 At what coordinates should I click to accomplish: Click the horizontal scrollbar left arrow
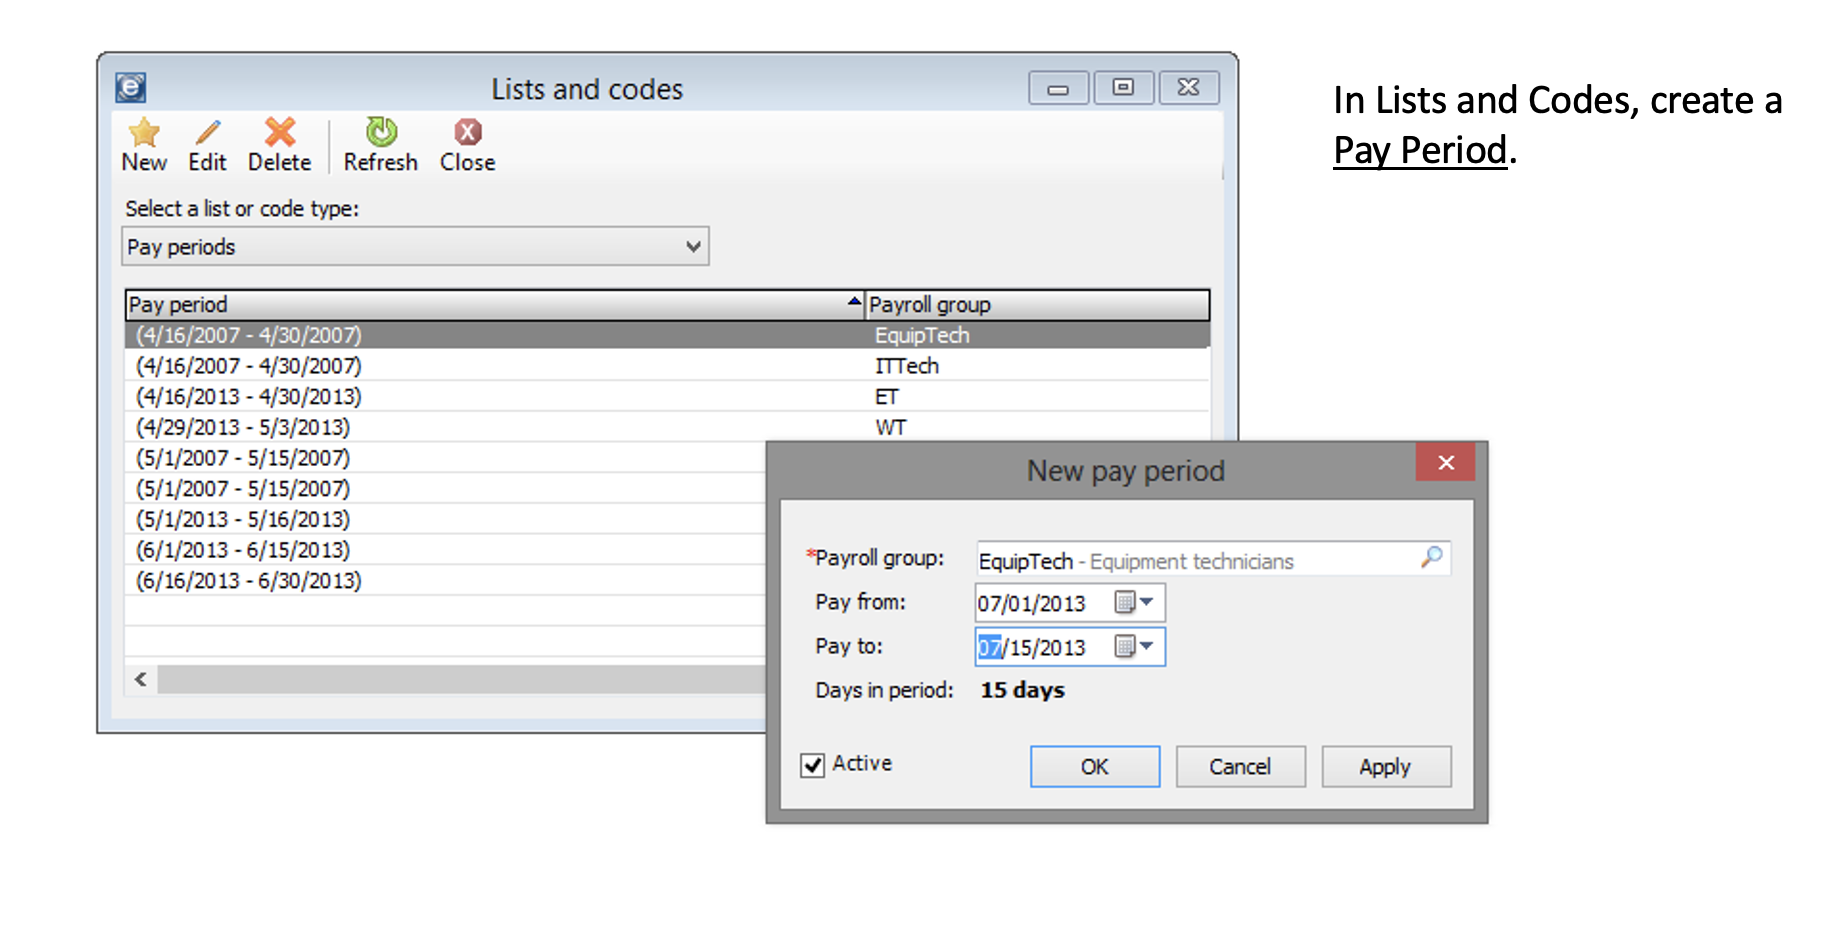(141, 680)
